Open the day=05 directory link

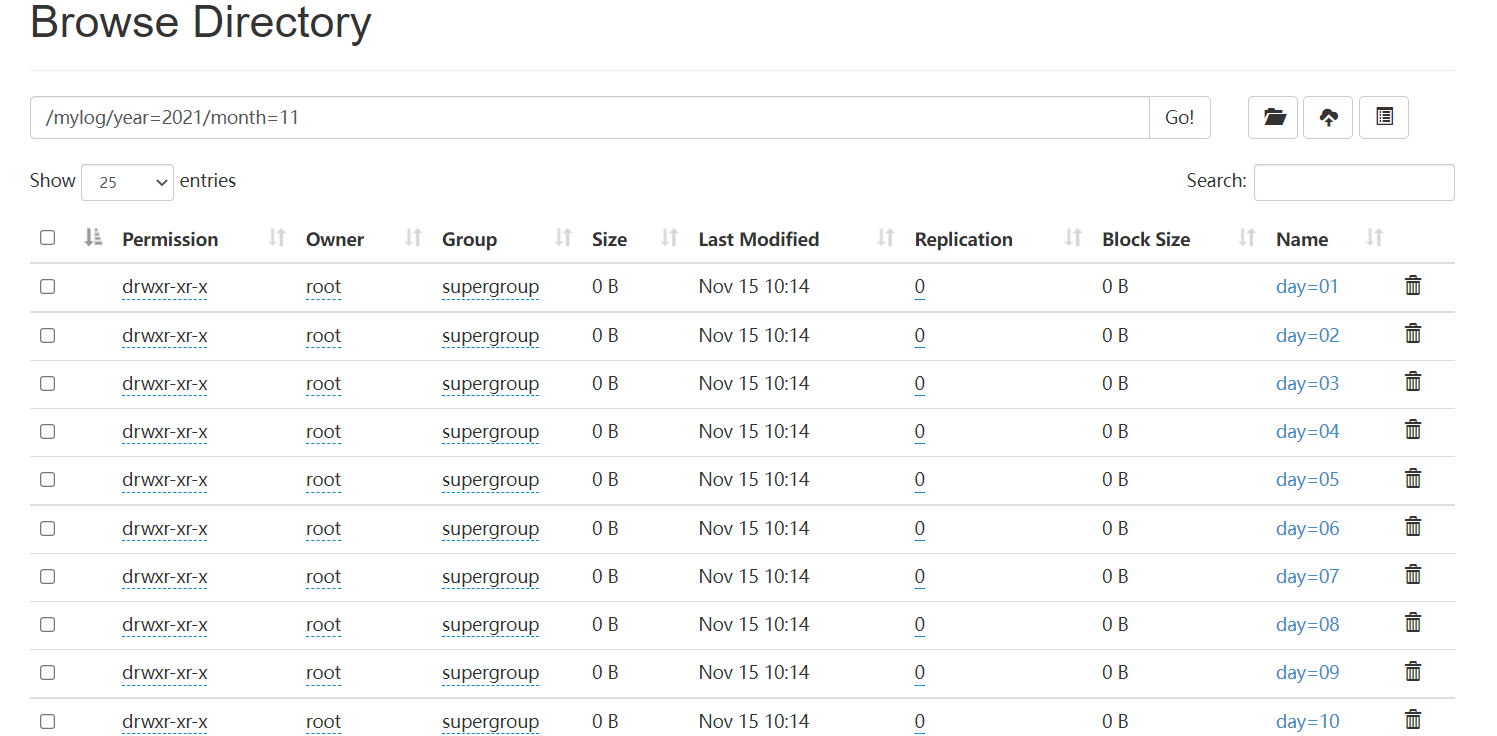pos(1307,480)
